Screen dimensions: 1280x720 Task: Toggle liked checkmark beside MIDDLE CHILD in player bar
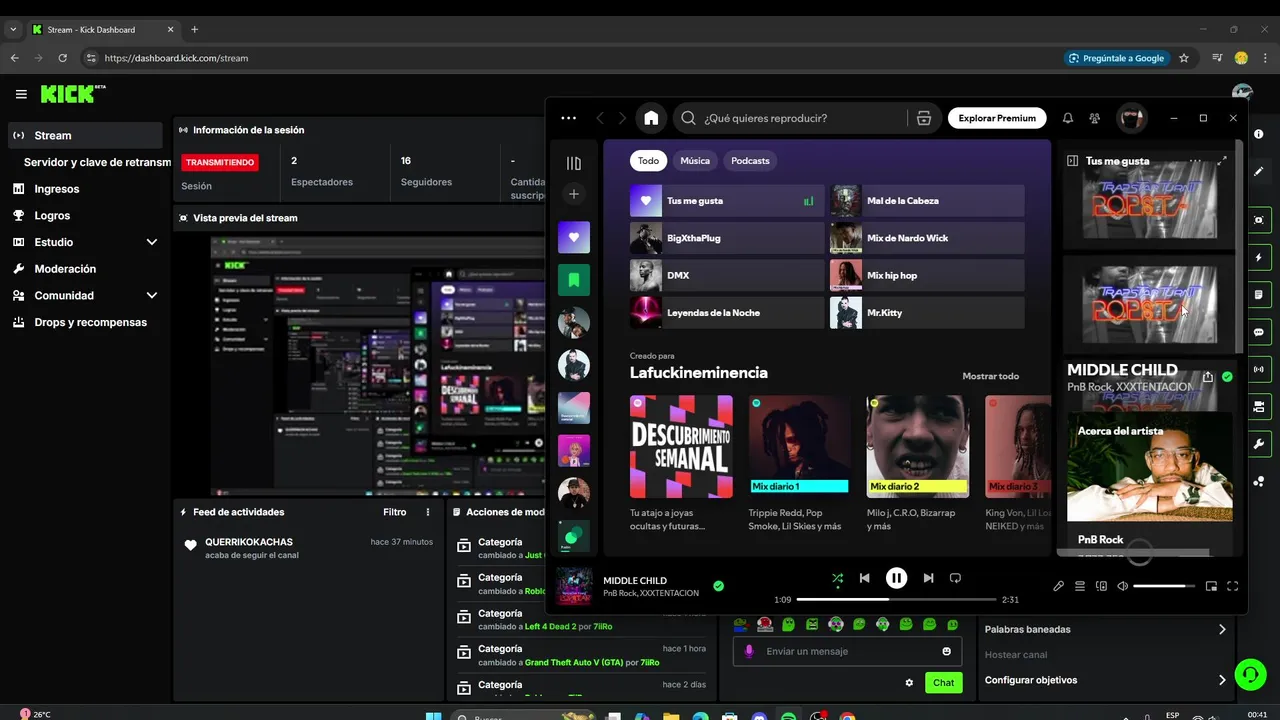coord(718,586)
